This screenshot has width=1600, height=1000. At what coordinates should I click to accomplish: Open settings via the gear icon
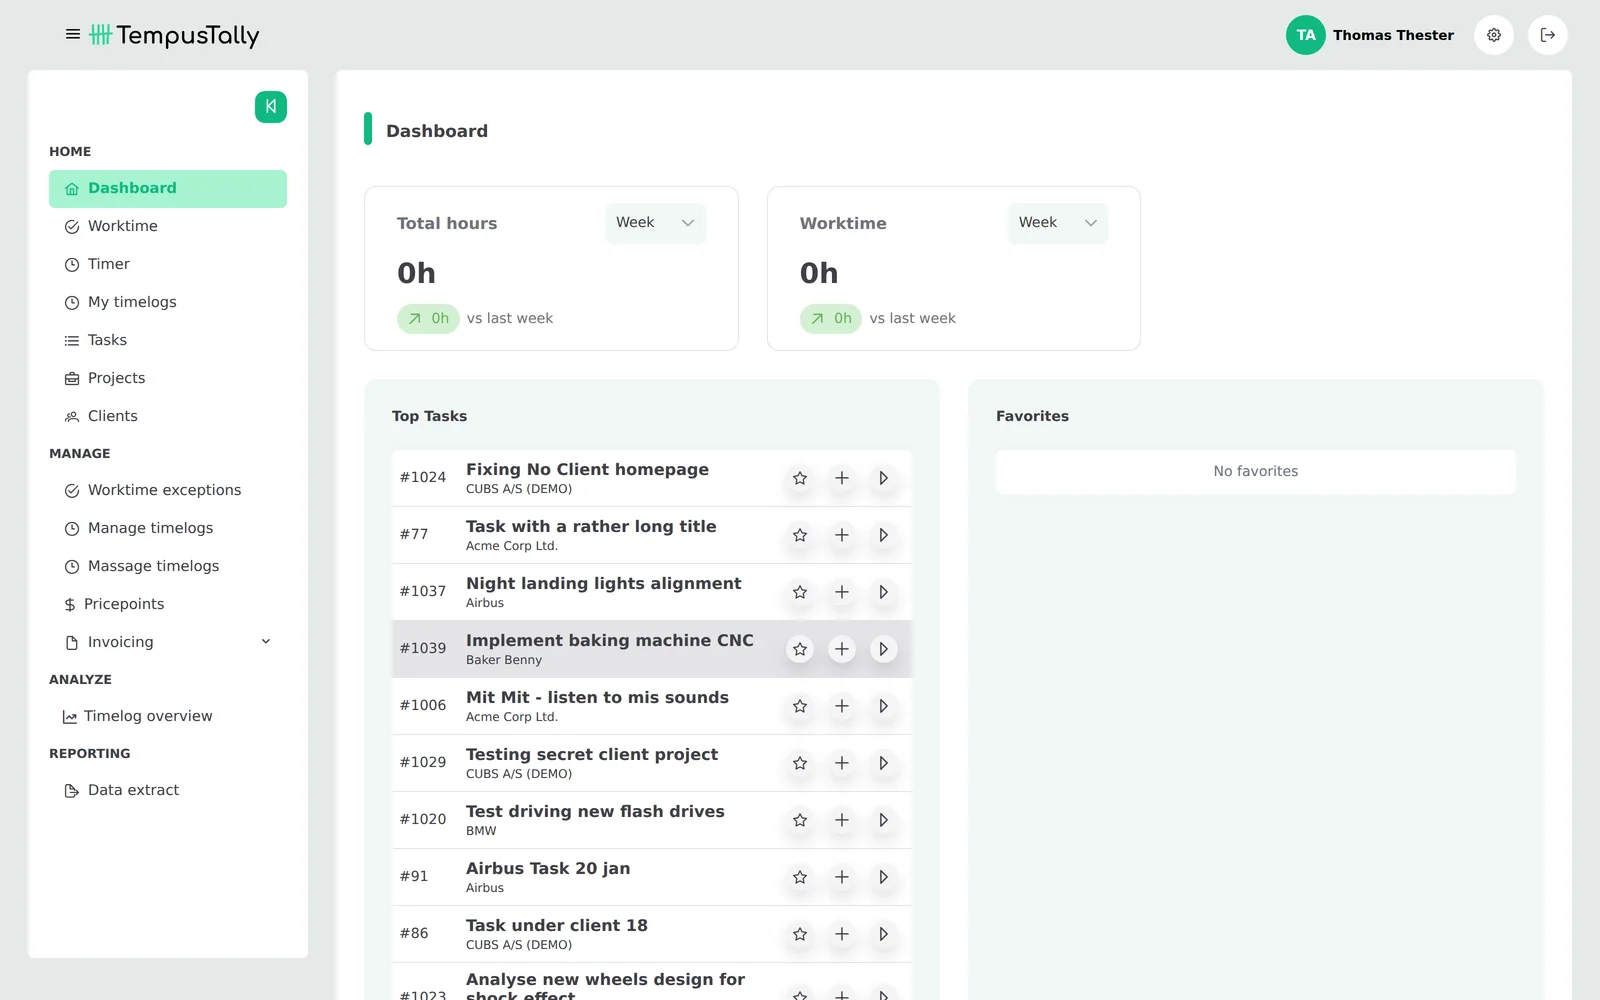click(1494, 35)
